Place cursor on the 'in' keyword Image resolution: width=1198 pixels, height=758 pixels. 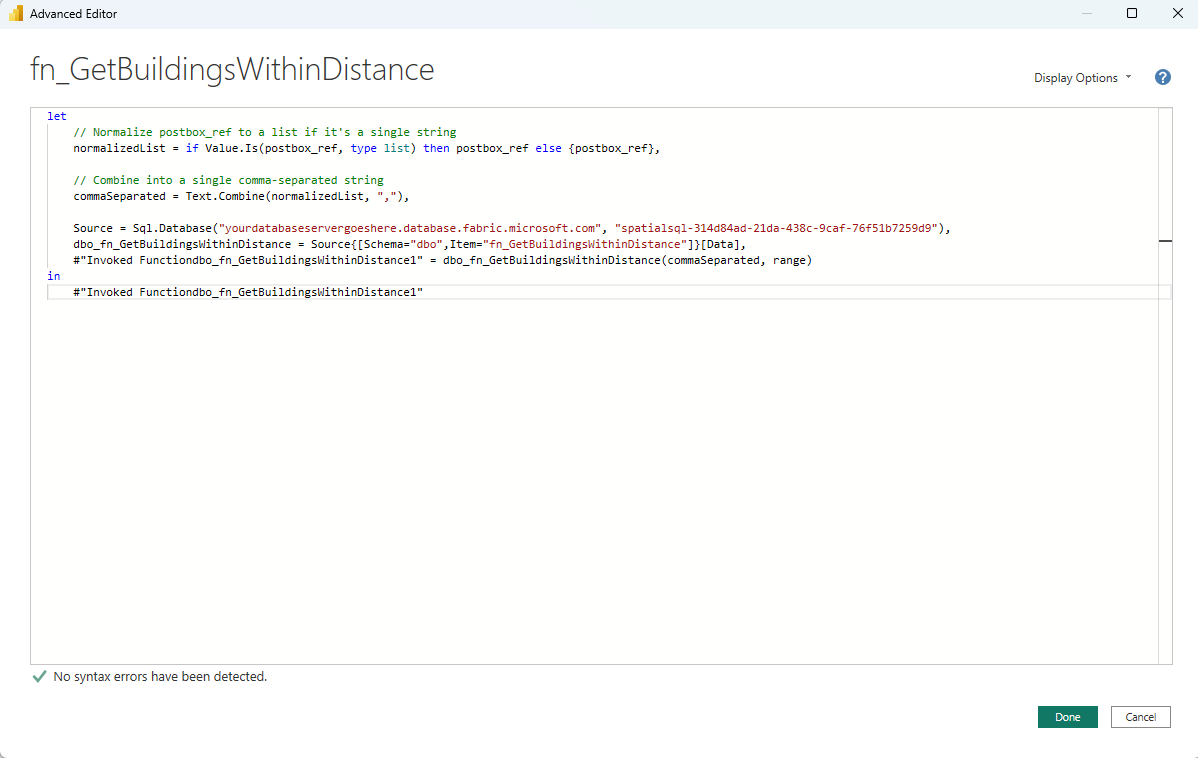tap(52, 276)
